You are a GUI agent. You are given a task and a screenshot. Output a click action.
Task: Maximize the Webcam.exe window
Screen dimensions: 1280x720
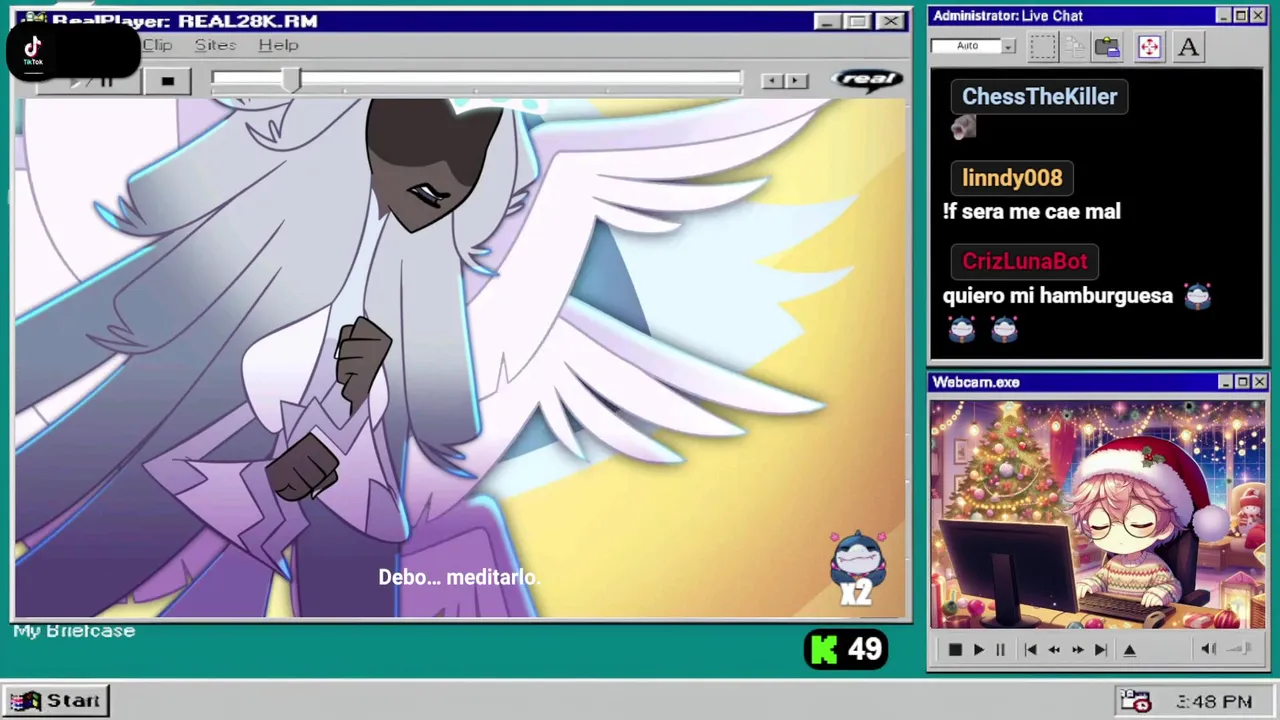click(1243, 382)
